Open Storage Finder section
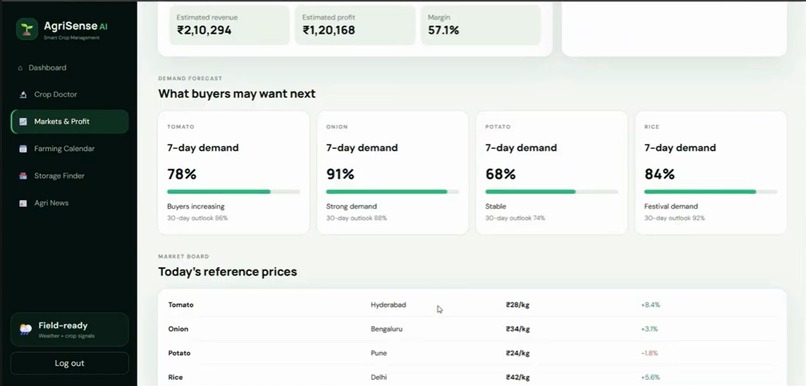 pos(69,176)
